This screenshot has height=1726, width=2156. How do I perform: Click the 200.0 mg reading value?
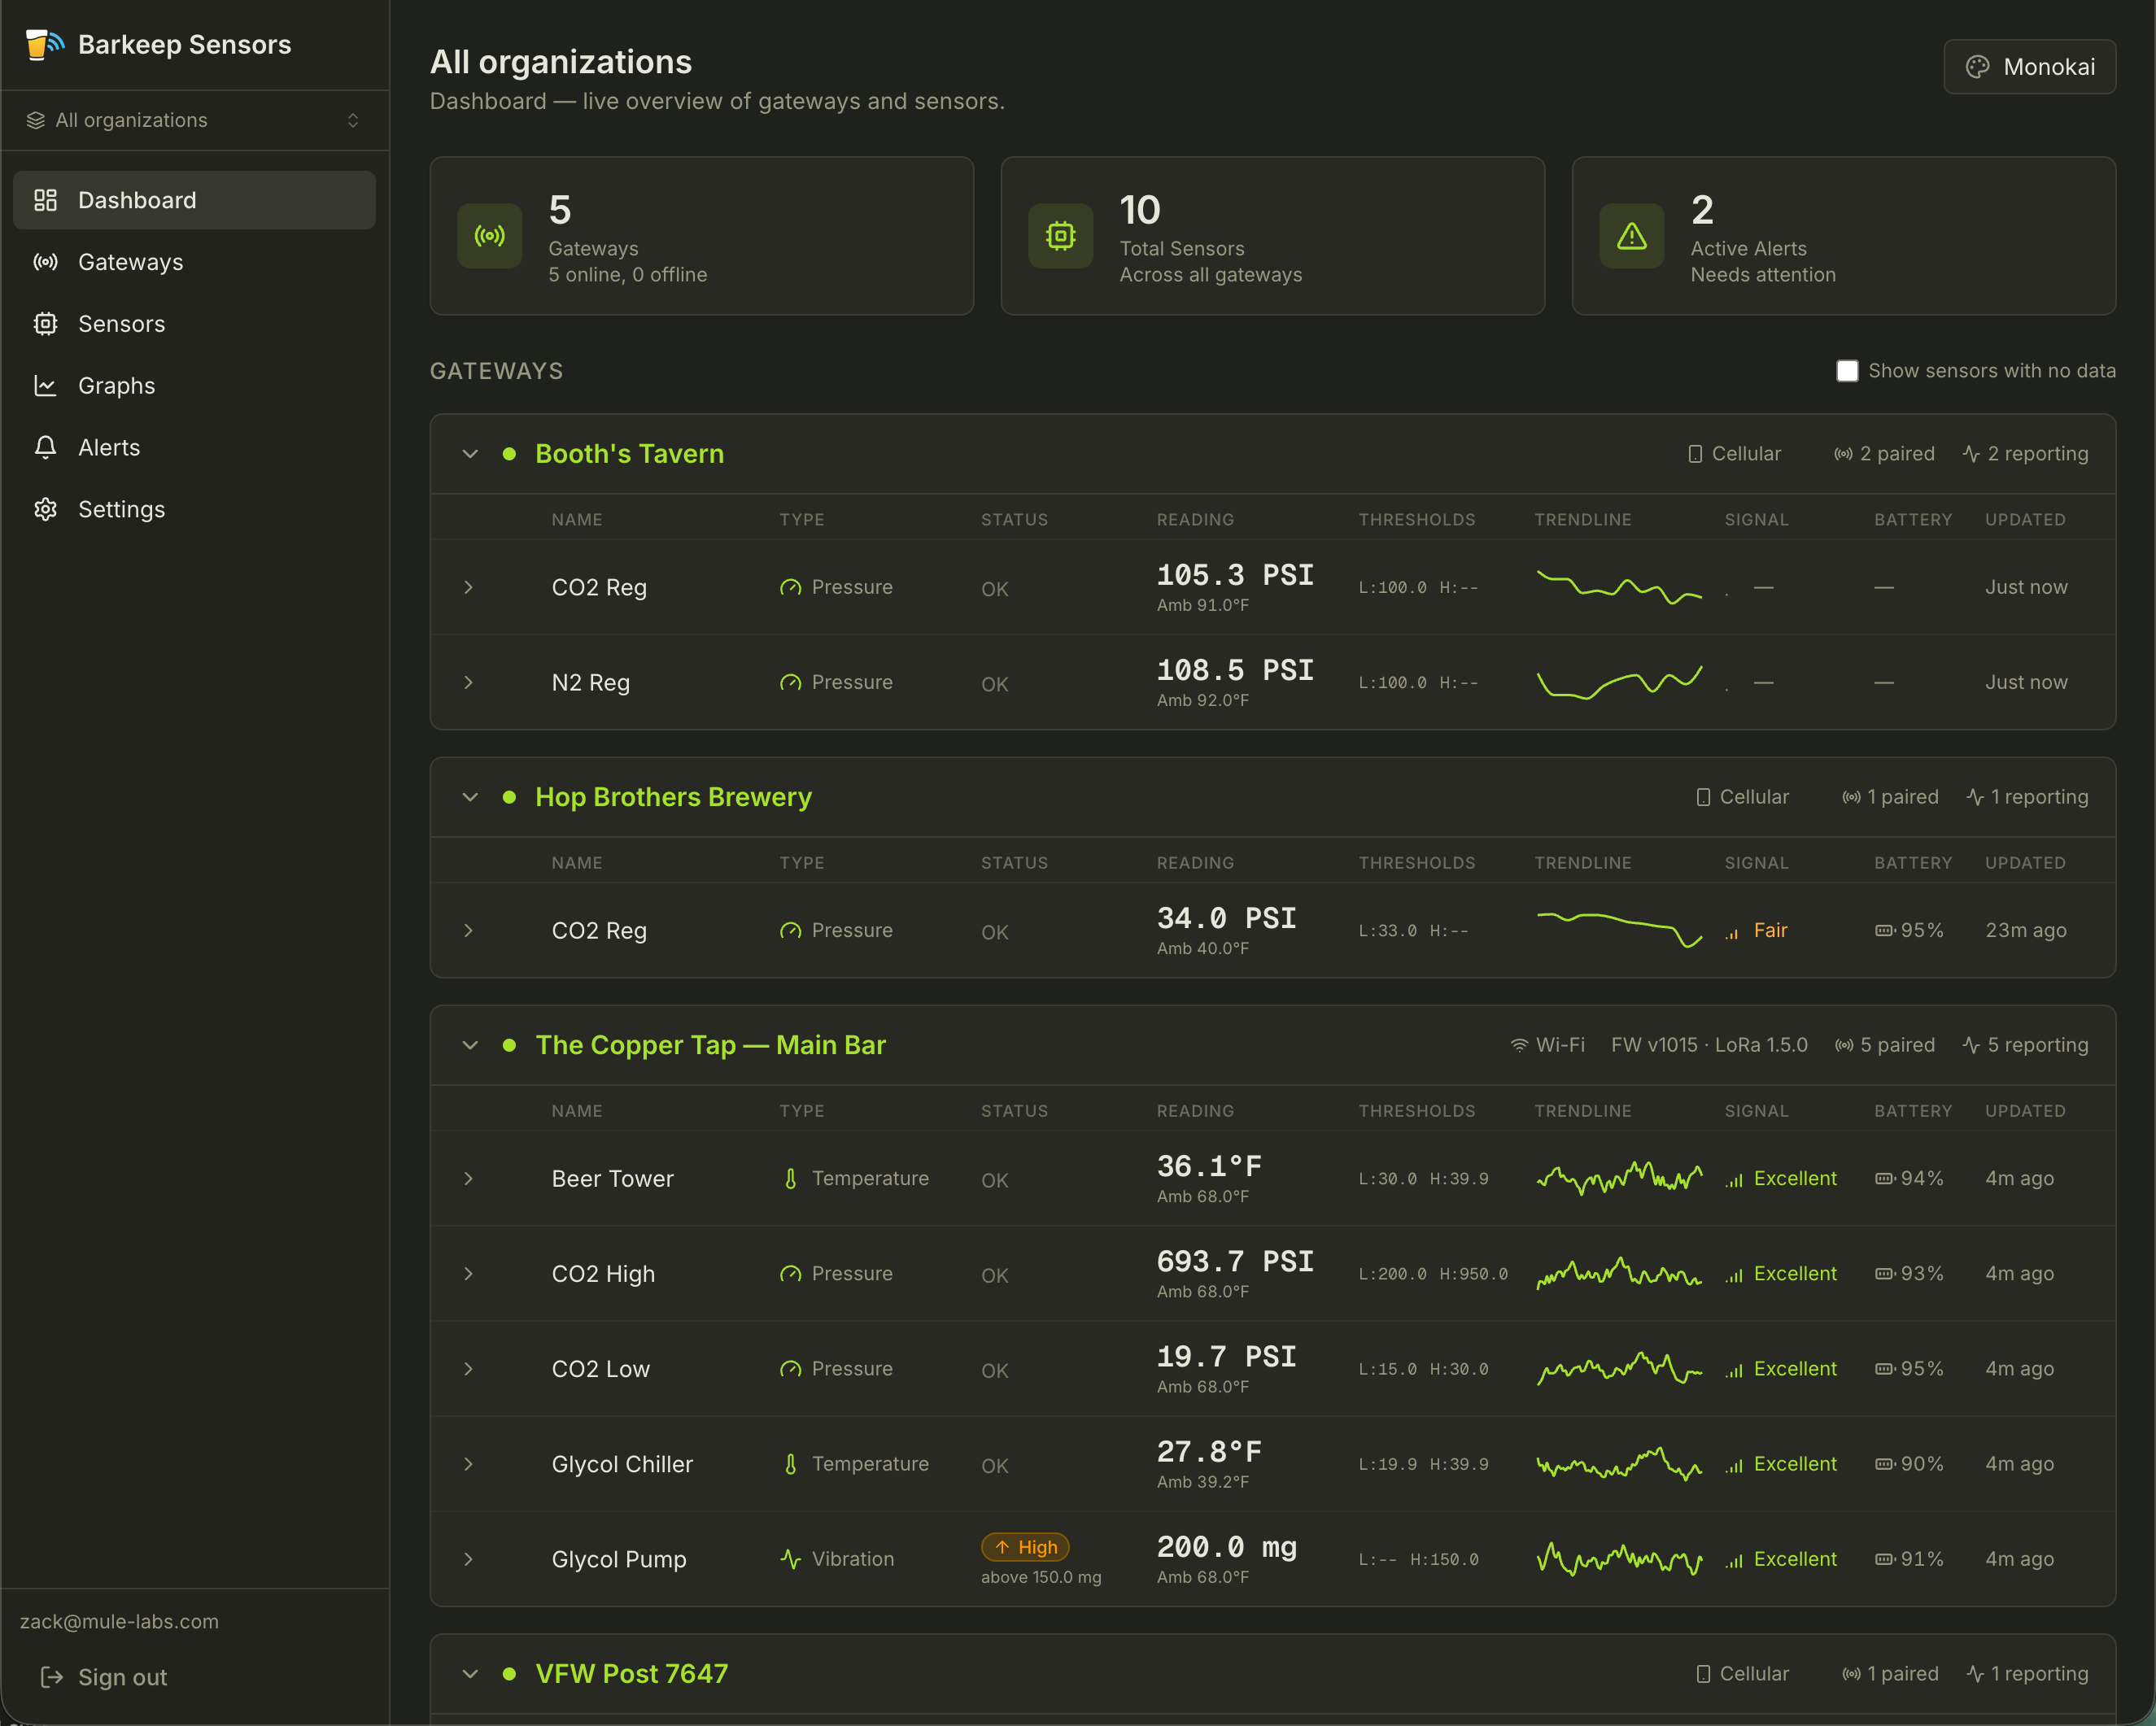pyautogui.click(x=1226, y=1547)
